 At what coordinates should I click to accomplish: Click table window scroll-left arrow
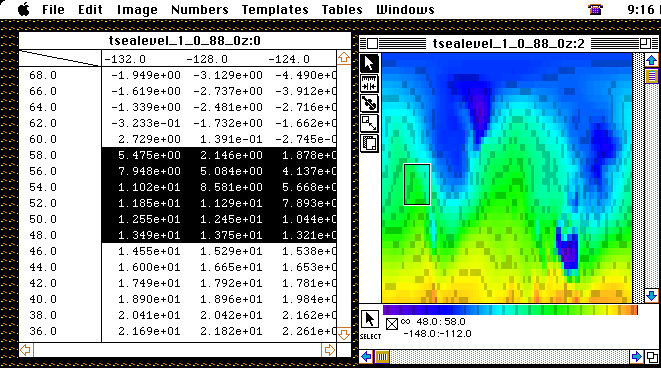26,350
